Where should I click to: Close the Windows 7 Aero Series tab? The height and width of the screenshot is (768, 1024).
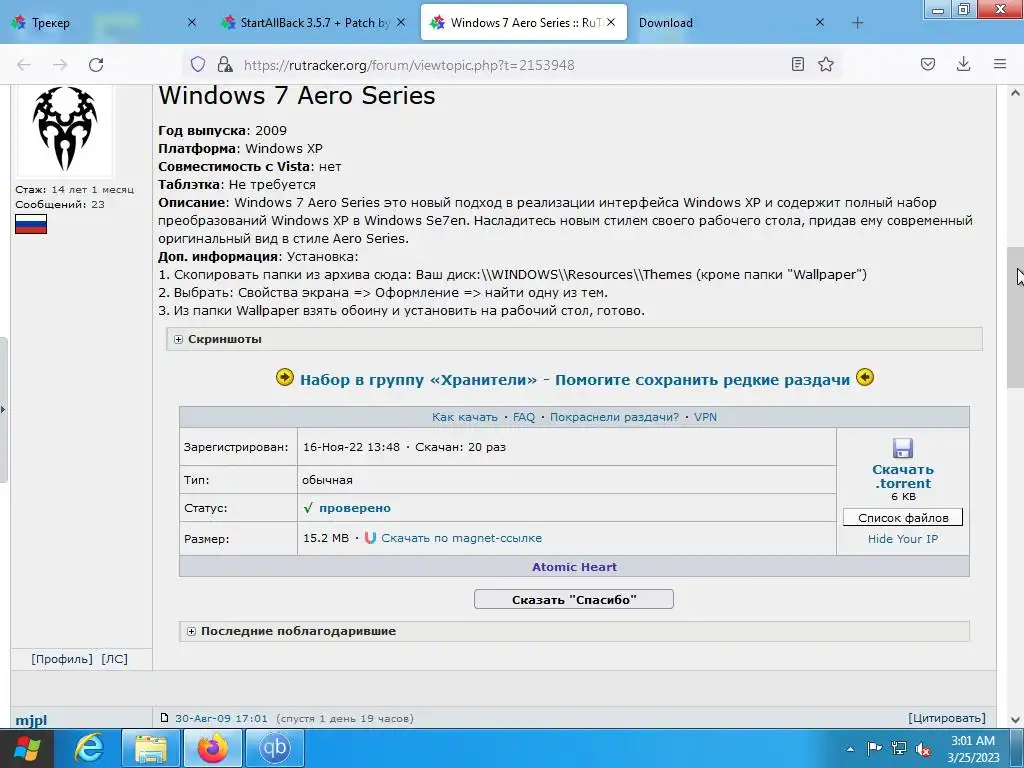point(611,22)
